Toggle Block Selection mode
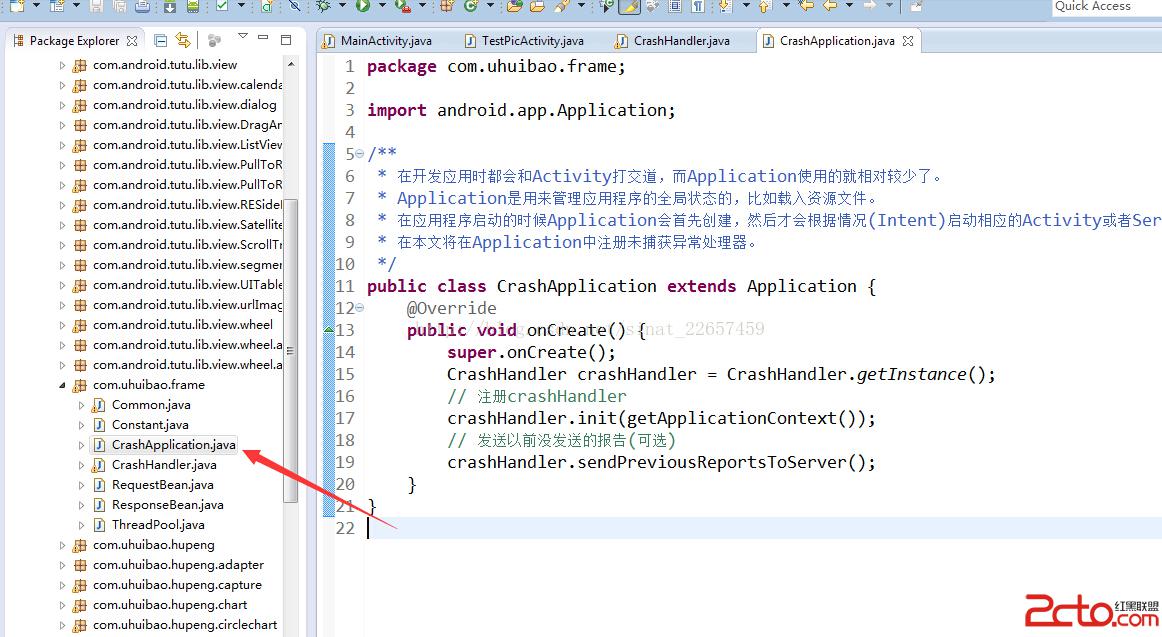 coord(675,6)
